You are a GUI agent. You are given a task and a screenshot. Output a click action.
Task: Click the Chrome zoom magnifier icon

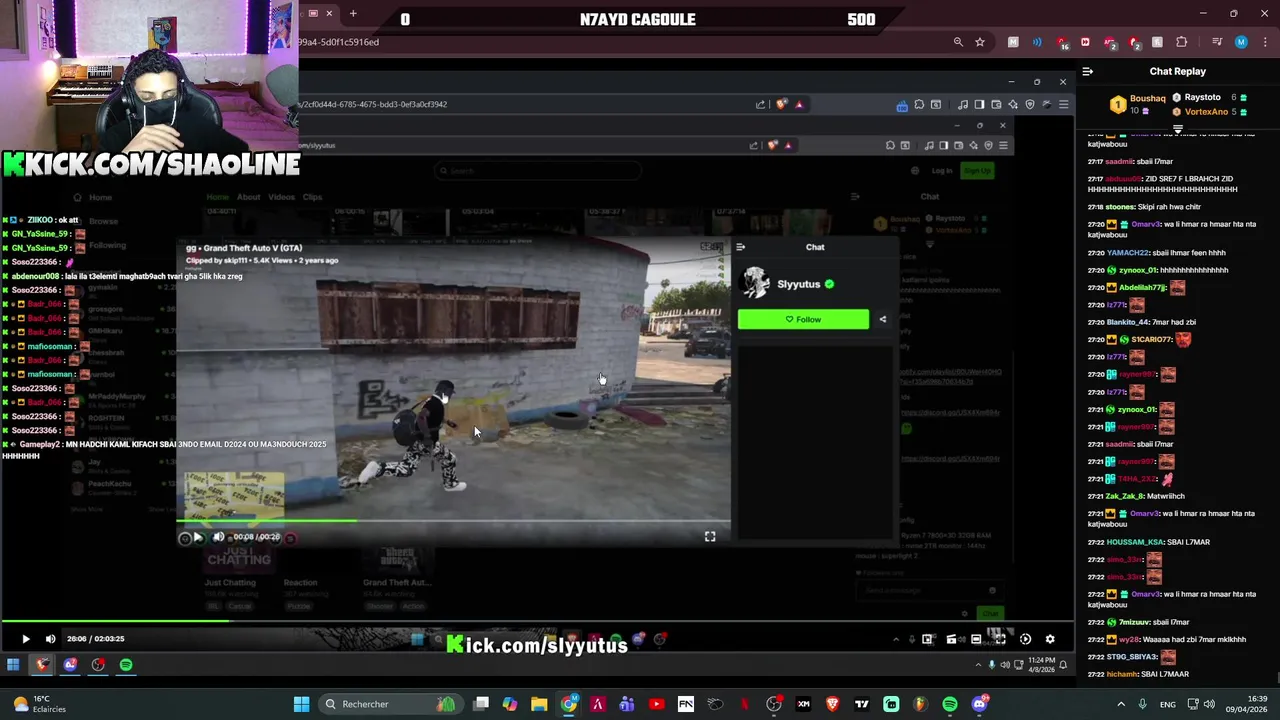pos(958,42)
